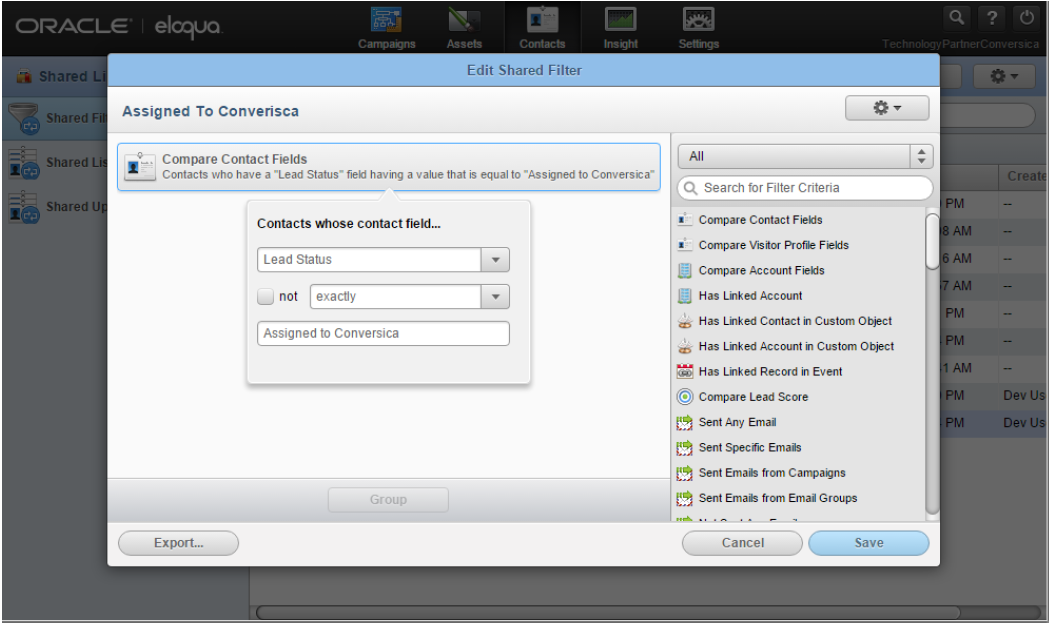The image size is (1050, 624).
Task: Open the Settings gear-wheel icon in top navigation
Action: [698, 20]
